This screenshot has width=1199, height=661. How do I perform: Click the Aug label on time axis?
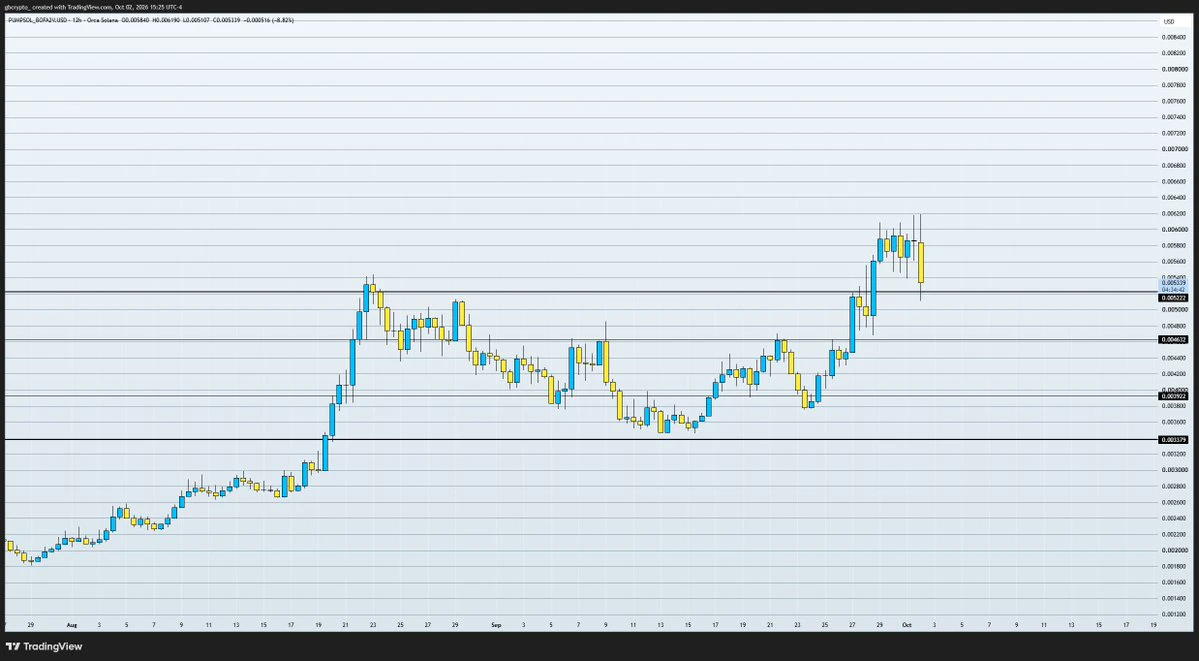(x=72, y=625)
